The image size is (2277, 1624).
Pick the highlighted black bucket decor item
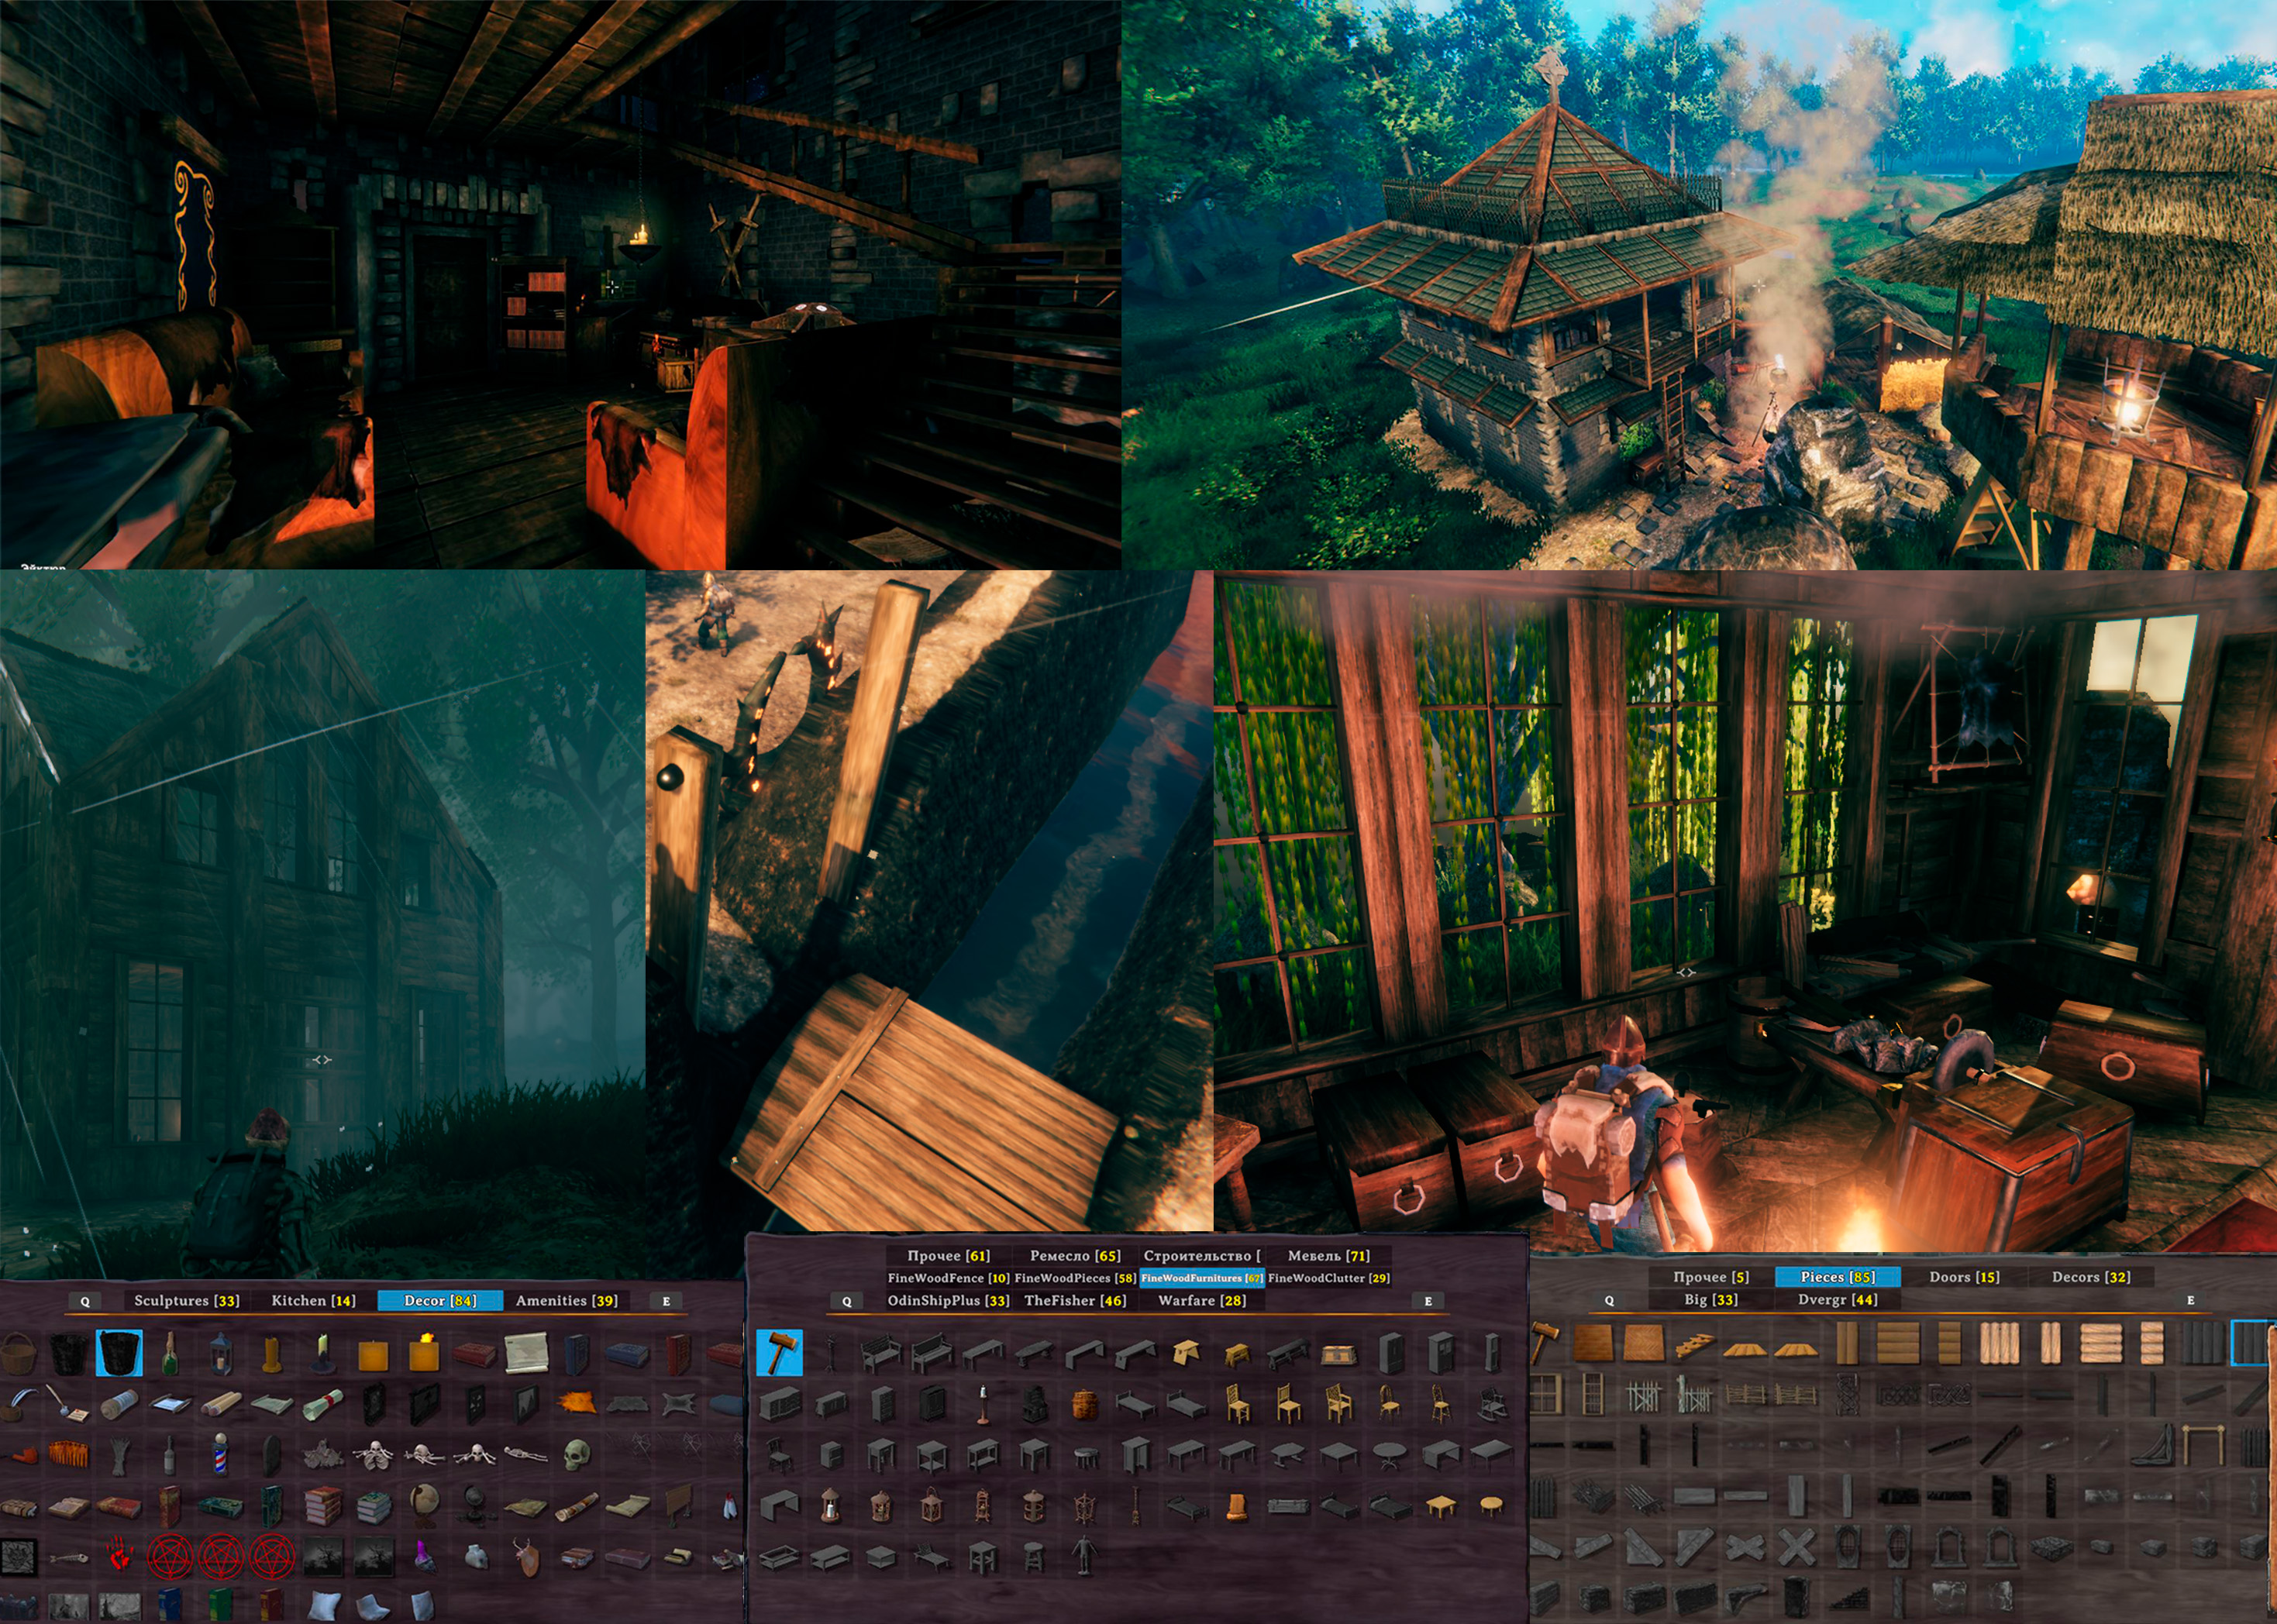point(119,1354)
